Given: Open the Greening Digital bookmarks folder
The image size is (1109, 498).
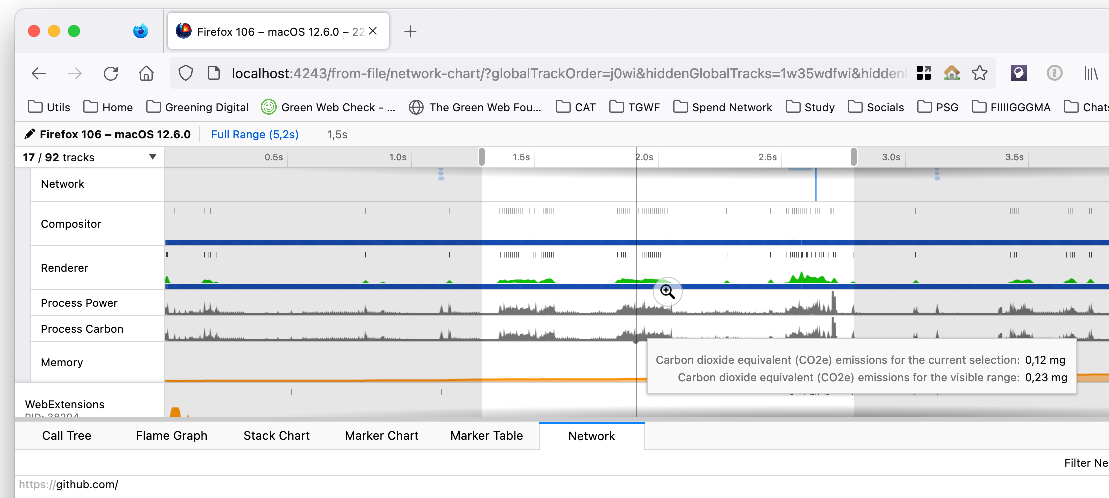Looking at the screenshot, I should [197, 107].
